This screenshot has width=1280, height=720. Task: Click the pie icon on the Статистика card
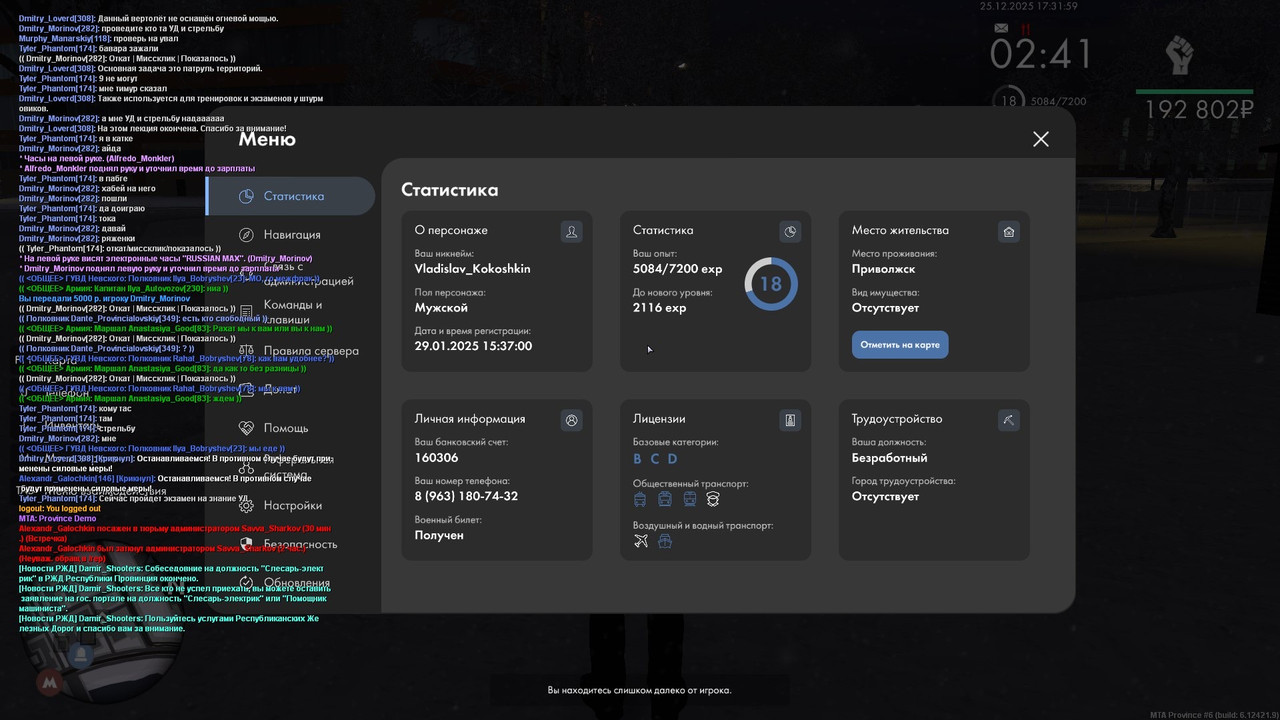click(x=790, y=232)
